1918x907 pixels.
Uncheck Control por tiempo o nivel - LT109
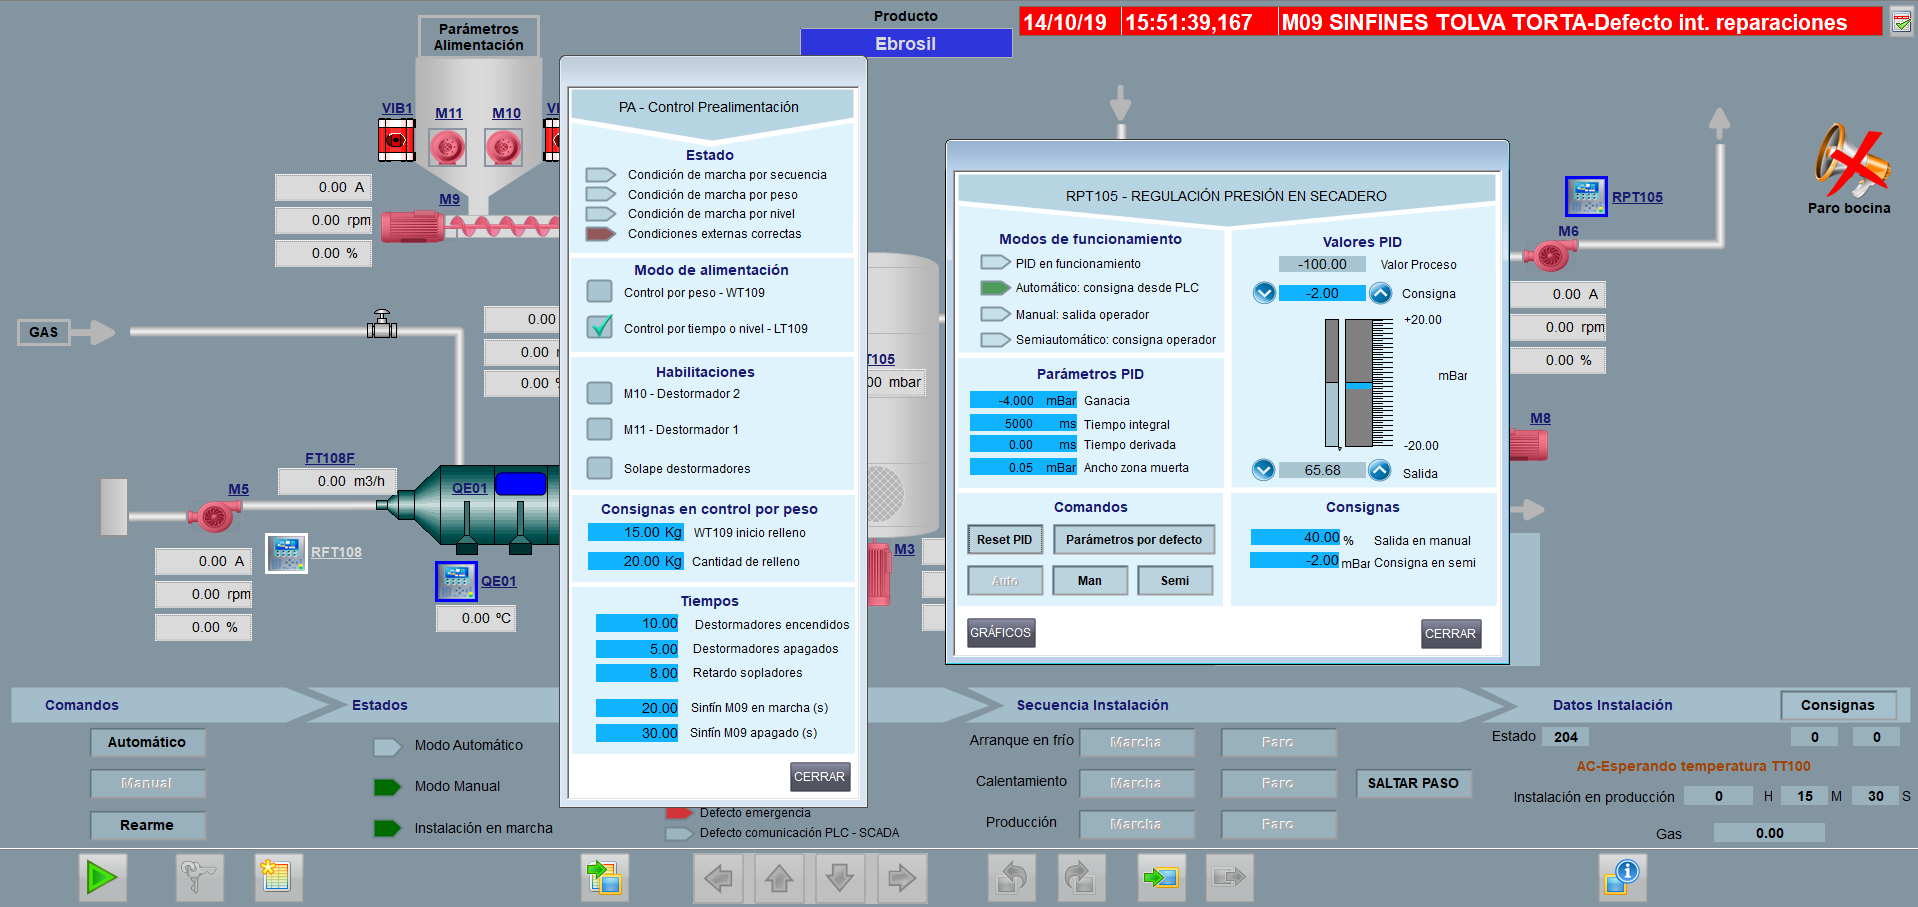pos(599,327)
